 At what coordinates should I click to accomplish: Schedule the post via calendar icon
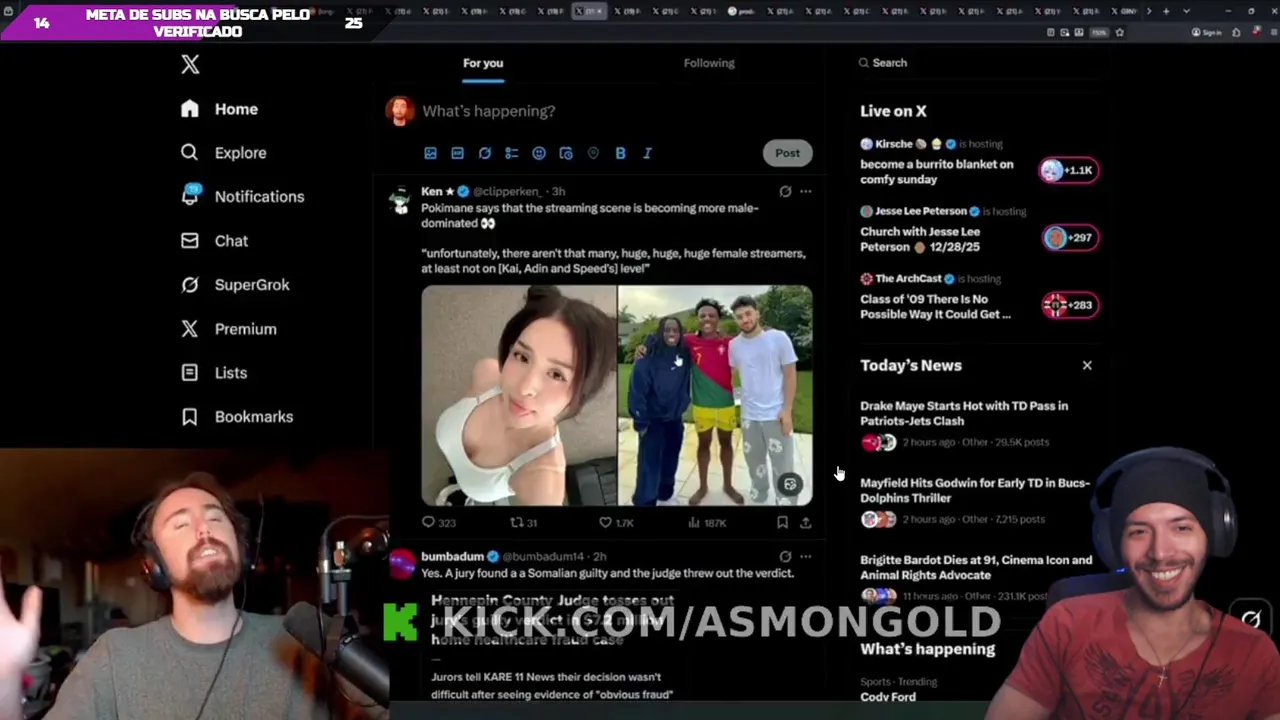pyautogui.click(x=566, y=153)
